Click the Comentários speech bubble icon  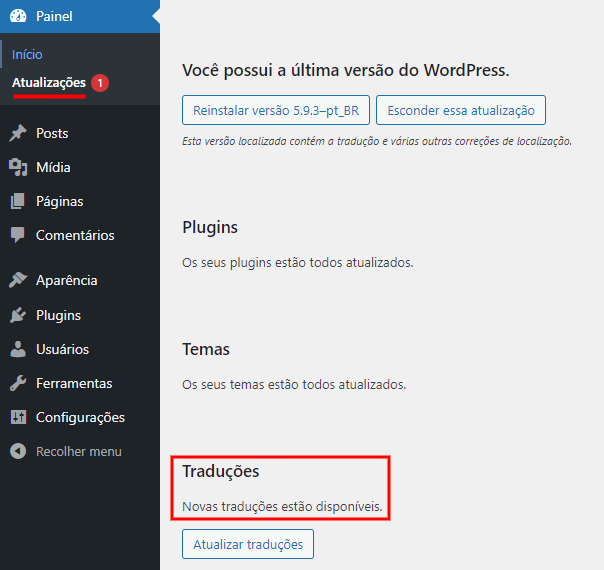pyautogui.click(x=18, y=235)
